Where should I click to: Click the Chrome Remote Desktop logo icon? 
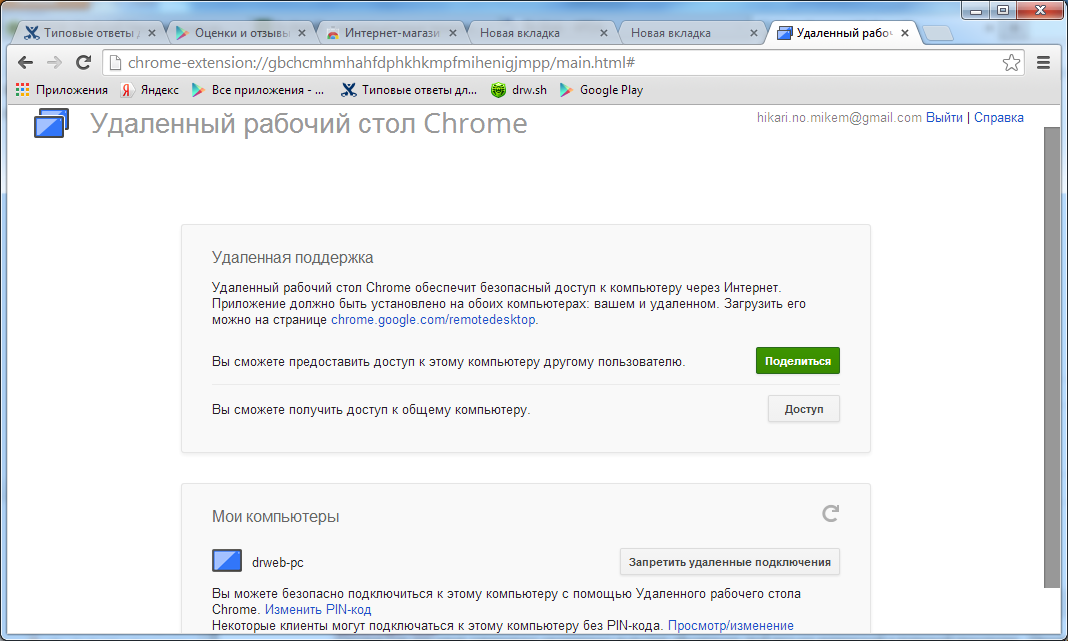click(x=52, y=123)
